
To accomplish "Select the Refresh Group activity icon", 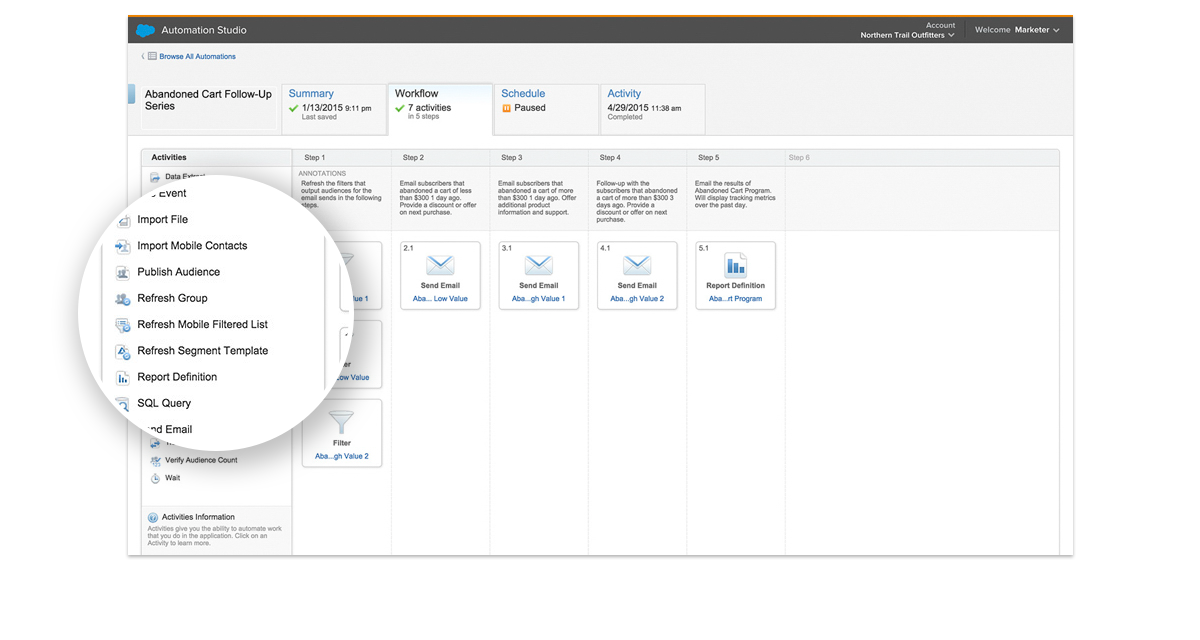I will [122, 298].
